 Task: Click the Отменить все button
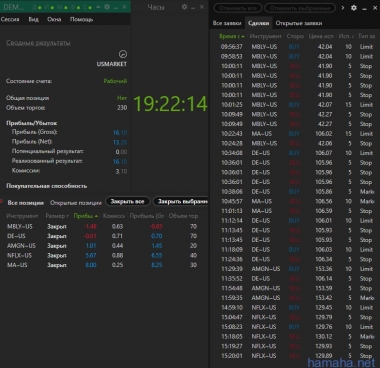pyautogui.click(x=238, y=8)
